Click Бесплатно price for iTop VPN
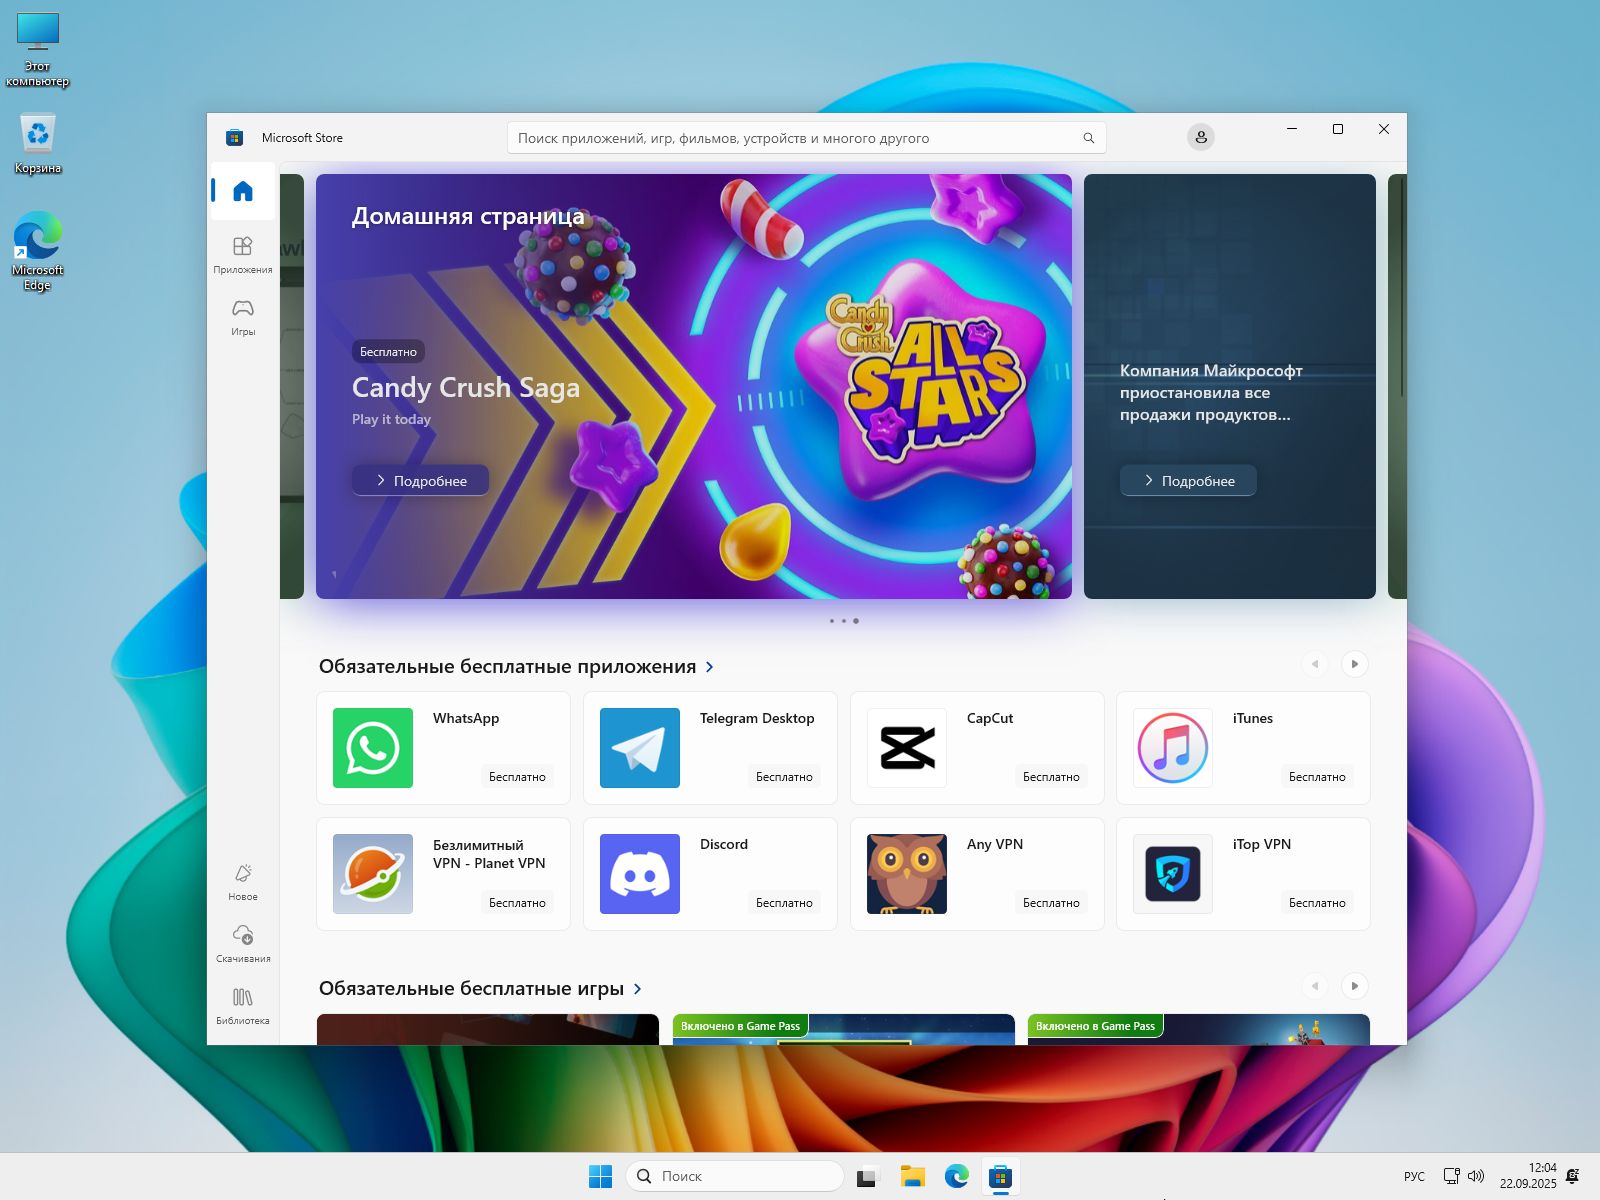The height and width of the screenshot is (1200, 1600). tap(1317, 903)
